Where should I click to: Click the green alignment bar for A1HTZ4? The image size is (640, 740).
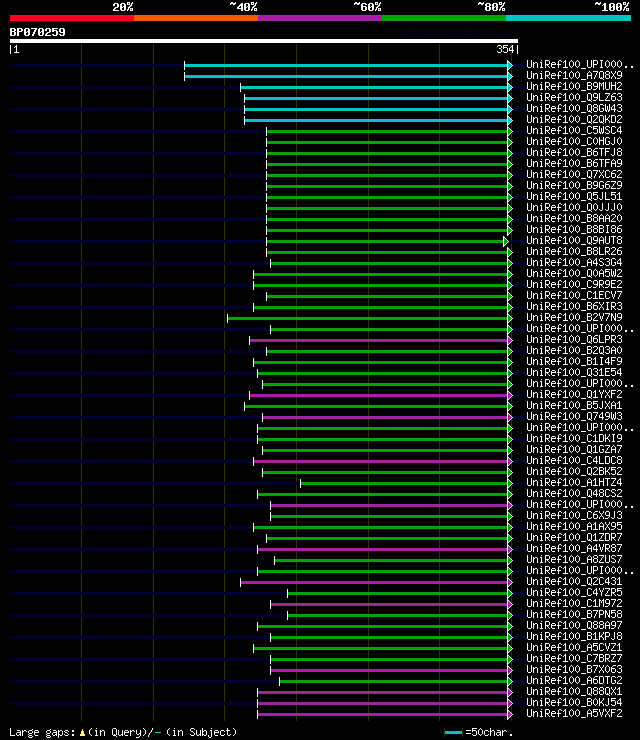coord(404,484)
